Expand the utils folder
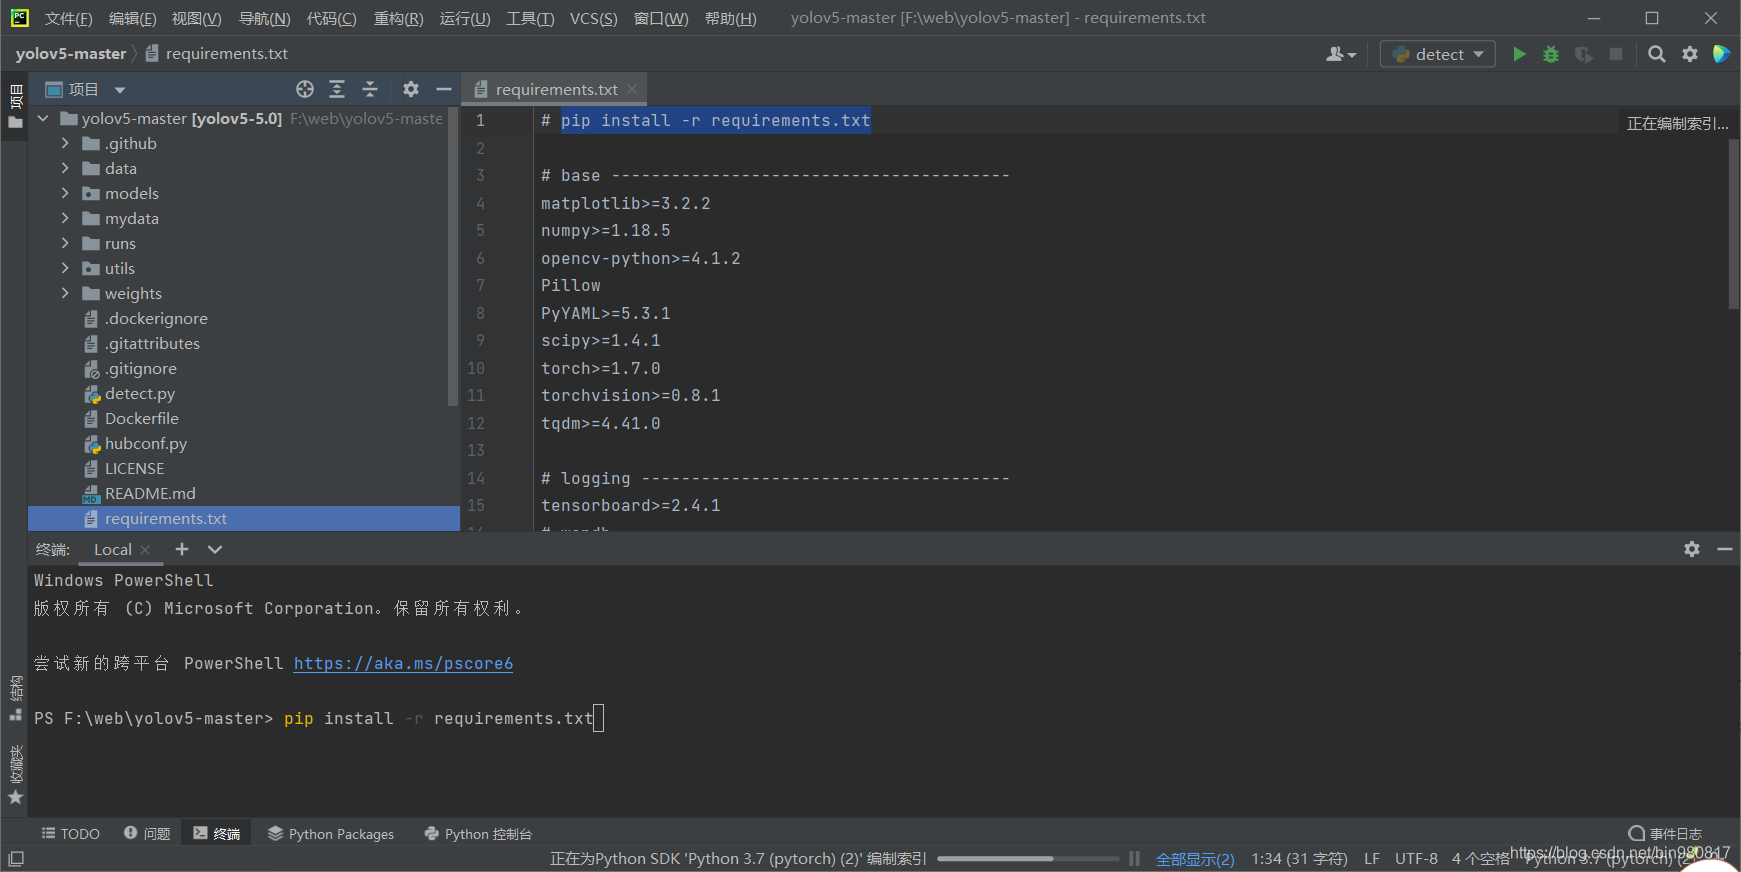 [x=65, y=268]
